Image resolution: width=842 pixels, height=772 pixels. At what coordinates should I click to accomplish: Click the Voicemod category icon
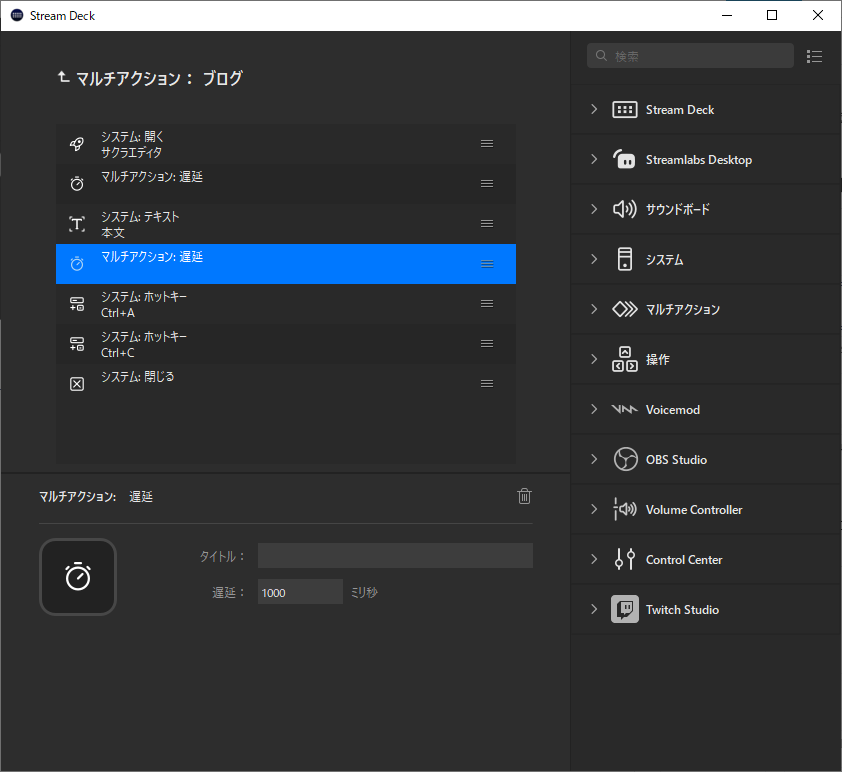625,409
